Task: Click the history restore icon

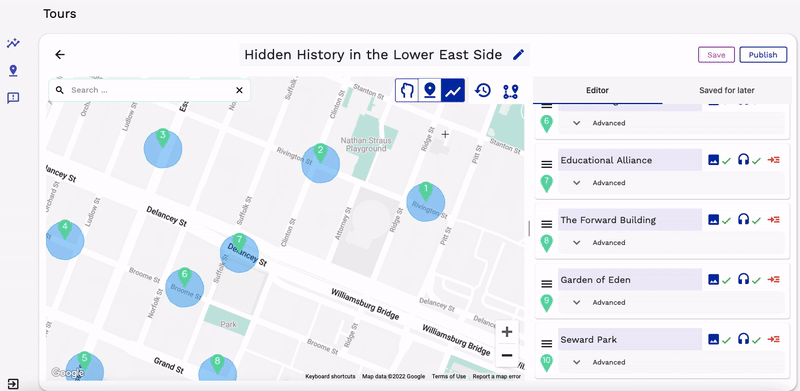Action: point(483,90)
